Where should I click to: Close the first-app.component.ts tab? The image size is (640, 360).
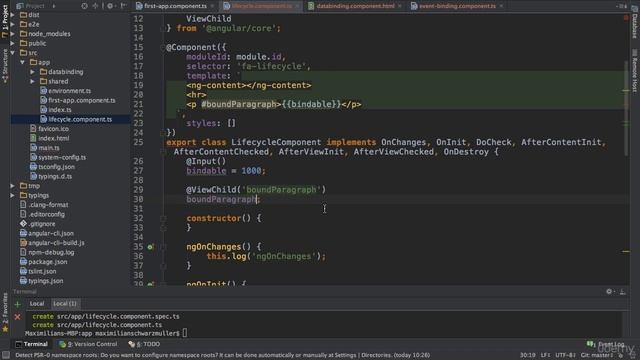pos(212,6)
